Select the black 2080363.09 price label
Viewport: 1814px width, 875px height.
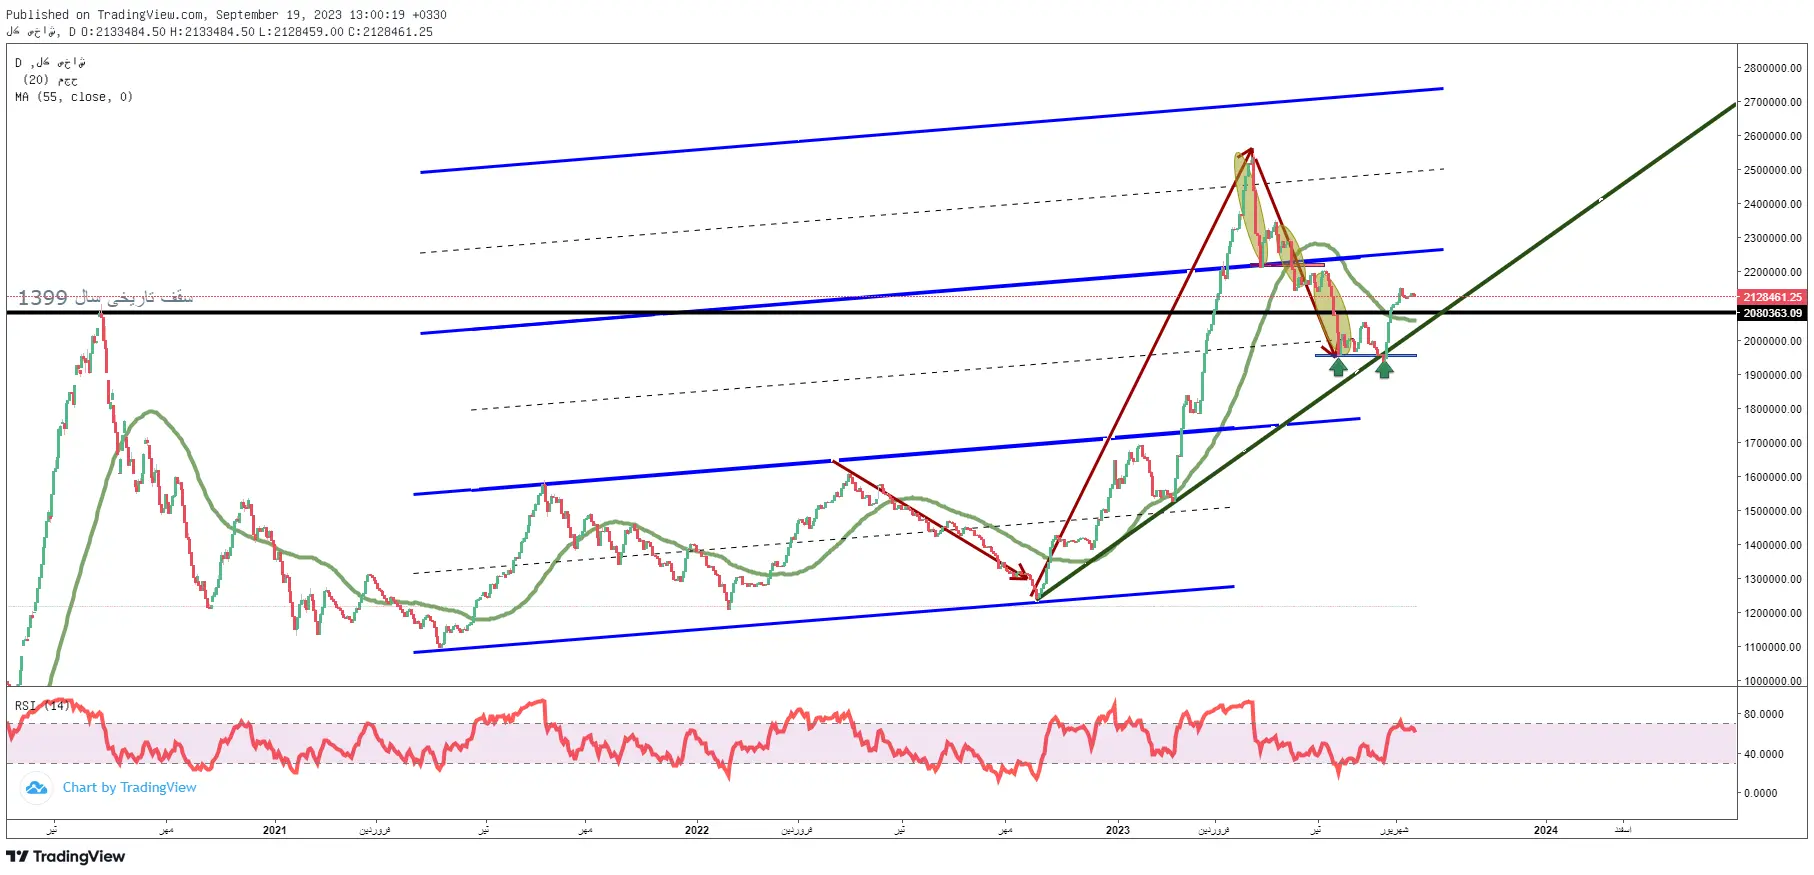1772,313
